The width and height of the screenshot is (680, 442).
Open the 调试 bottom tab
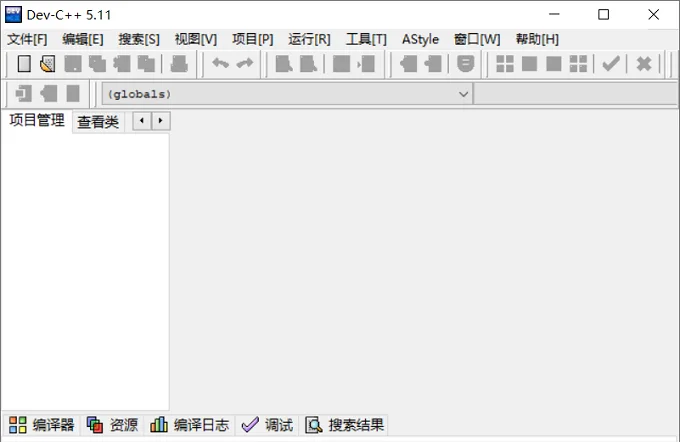tap(267, 425)
